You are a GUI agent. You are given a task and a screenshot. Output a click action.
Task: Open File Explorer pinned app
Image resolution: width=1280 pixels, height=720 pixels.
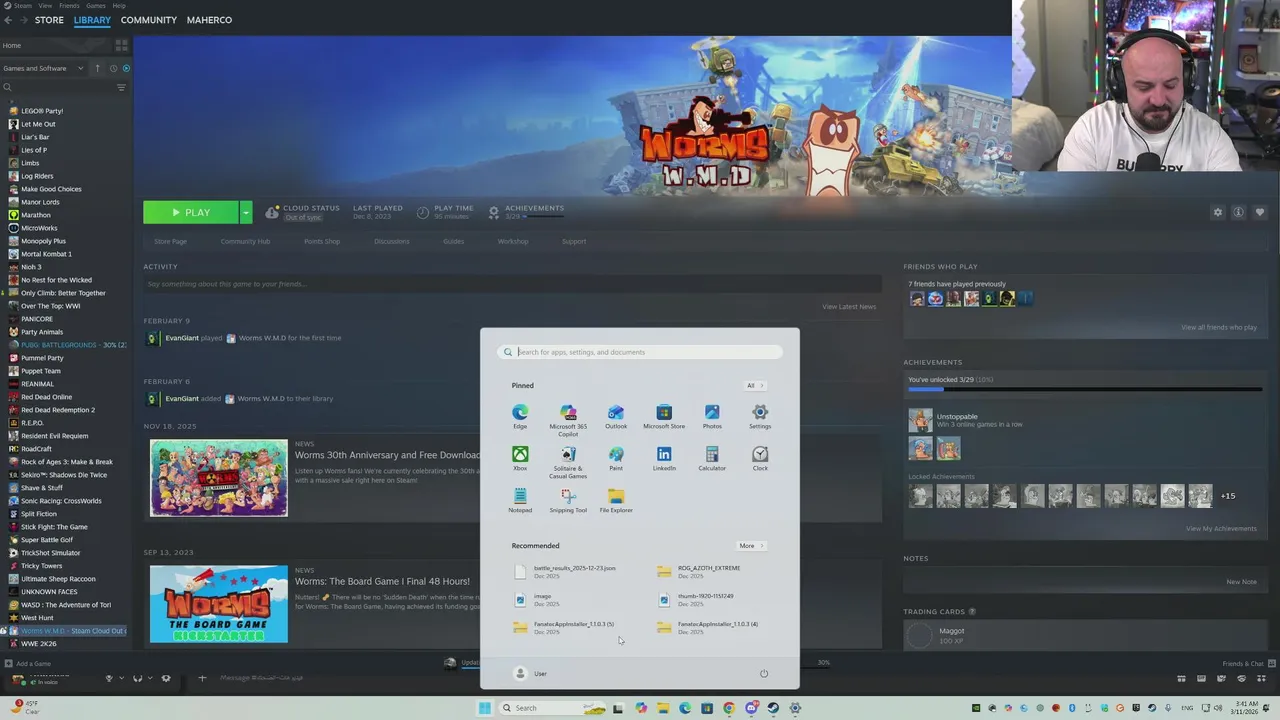tap(616, 501)
